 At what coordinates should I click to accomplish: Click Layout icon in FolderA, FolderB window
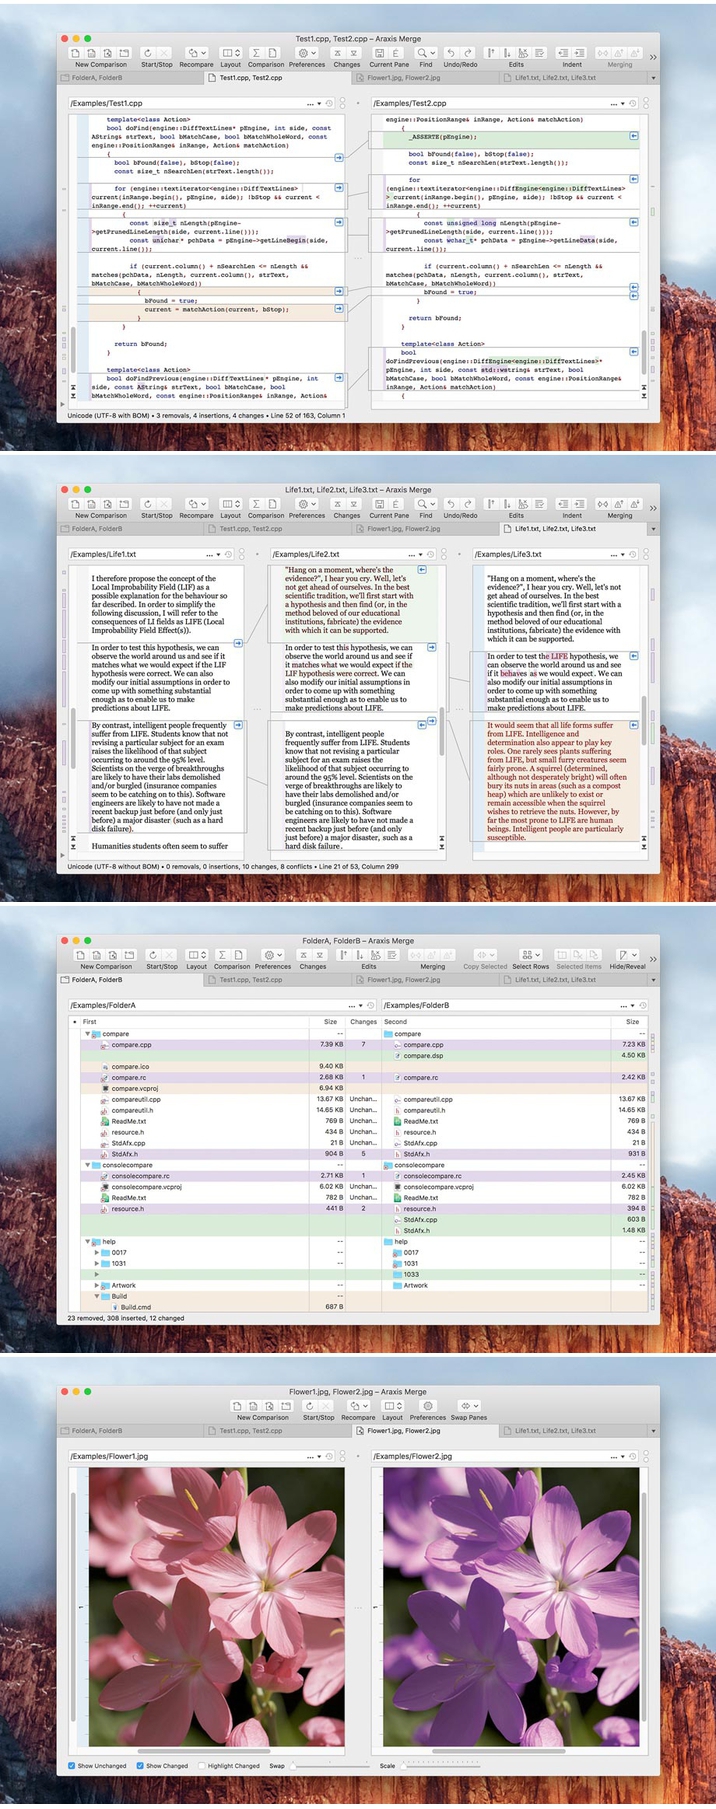click(197, 955)
